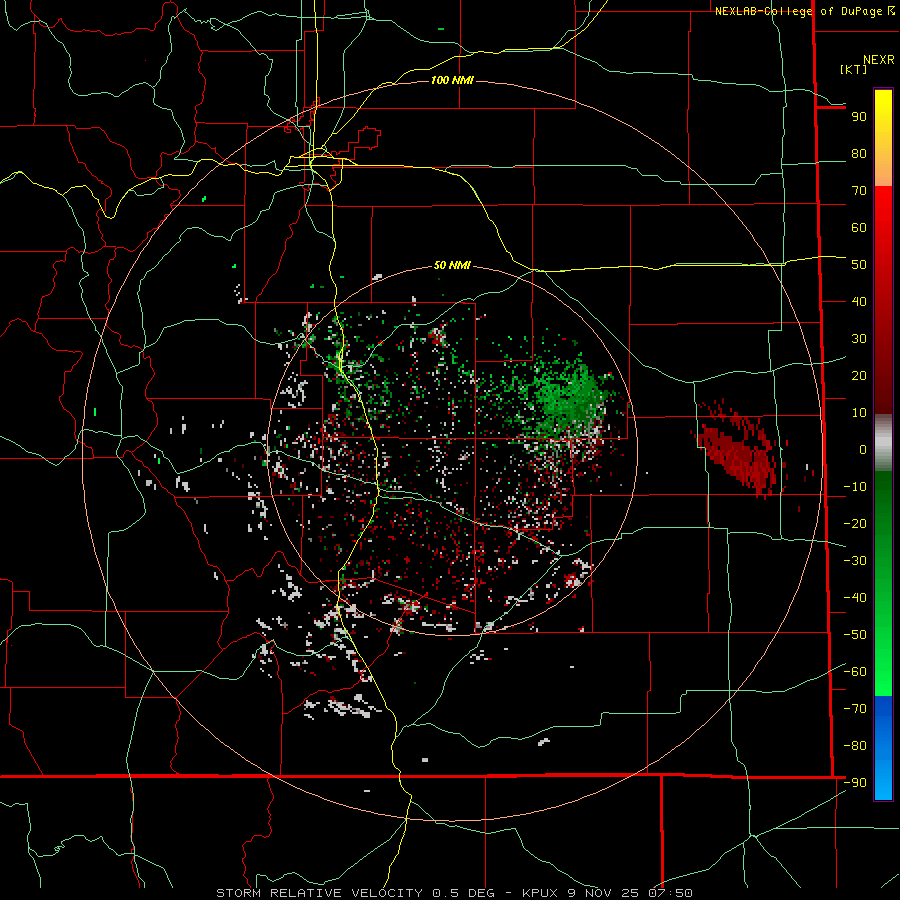Click the 0 value on the velocity scale
The image size is (900, 900).
click(863, 450)
